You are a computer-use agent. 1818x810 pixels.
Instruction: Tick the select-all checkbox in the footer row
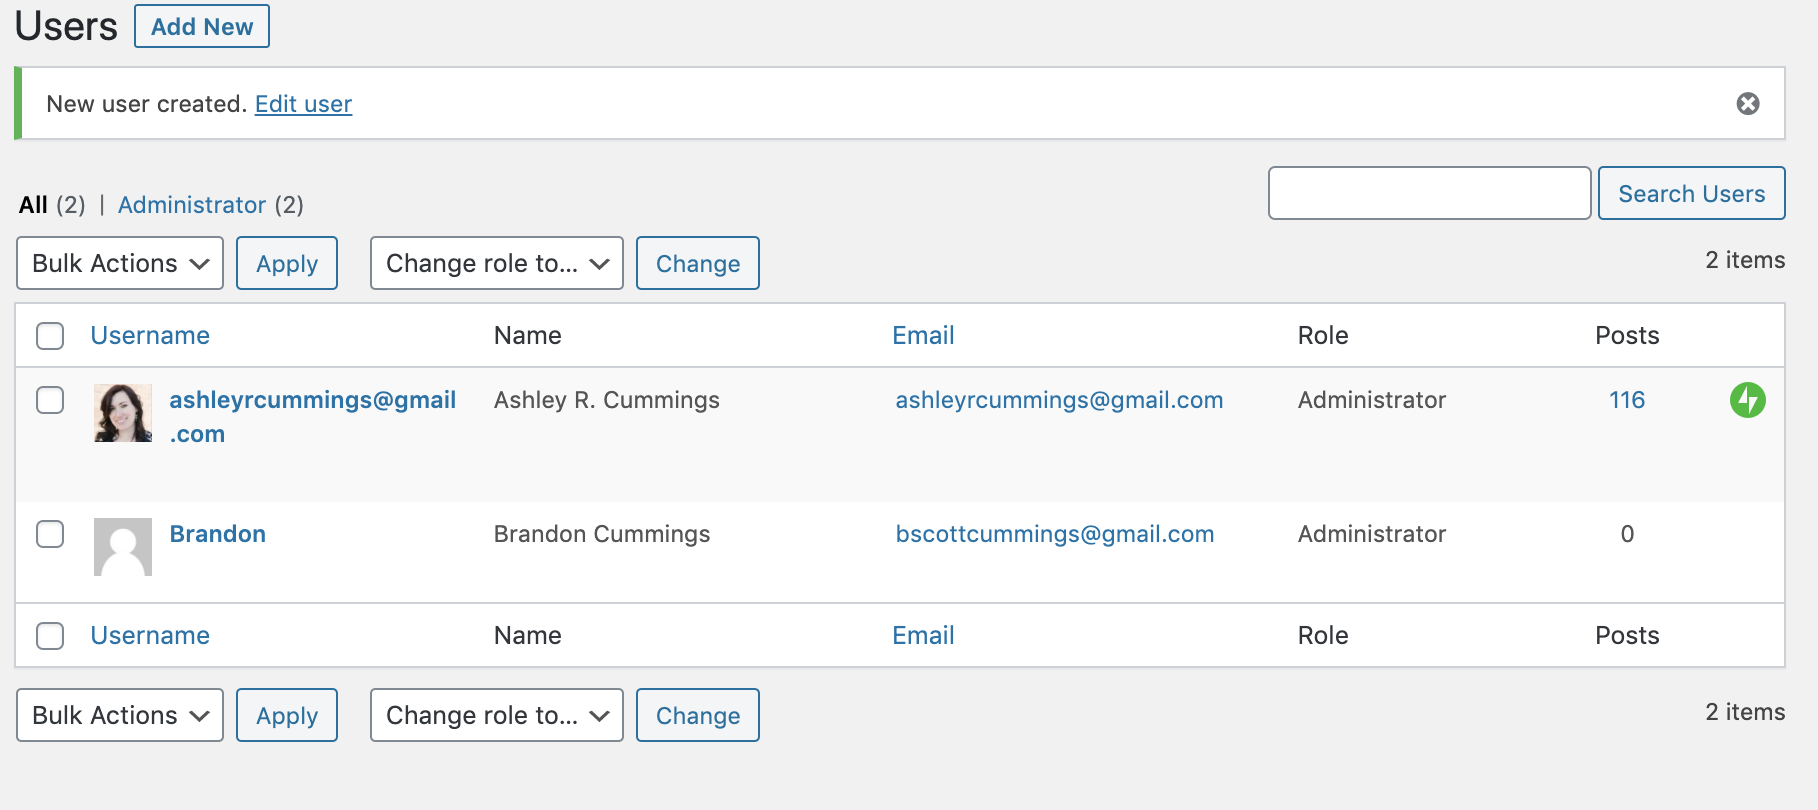[x=50, y=636]
